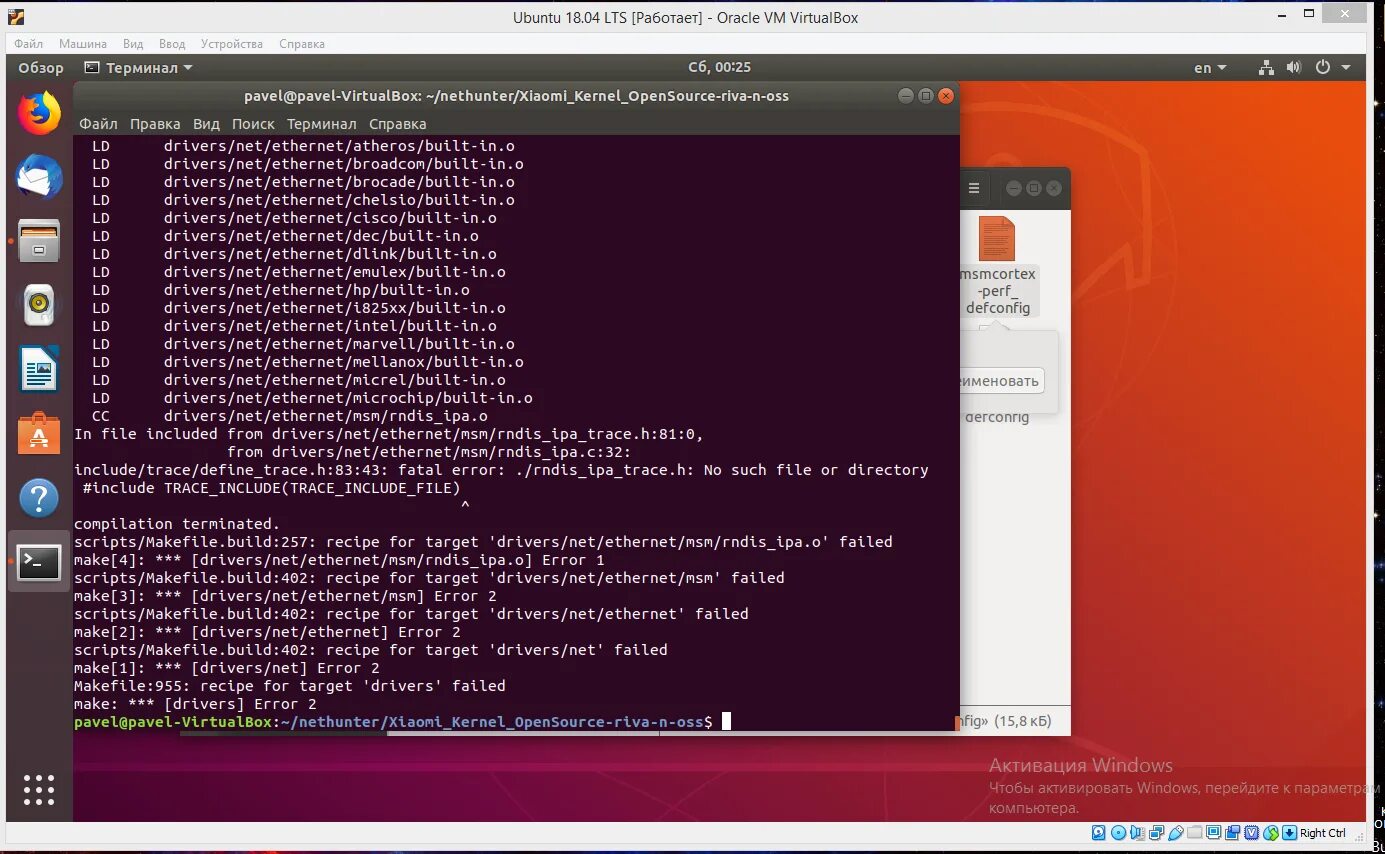This screenshot has height=854, width=1385.
Task: Open USB devices indicator in VirtualBox status bar
Action: tap(1176, 833)
